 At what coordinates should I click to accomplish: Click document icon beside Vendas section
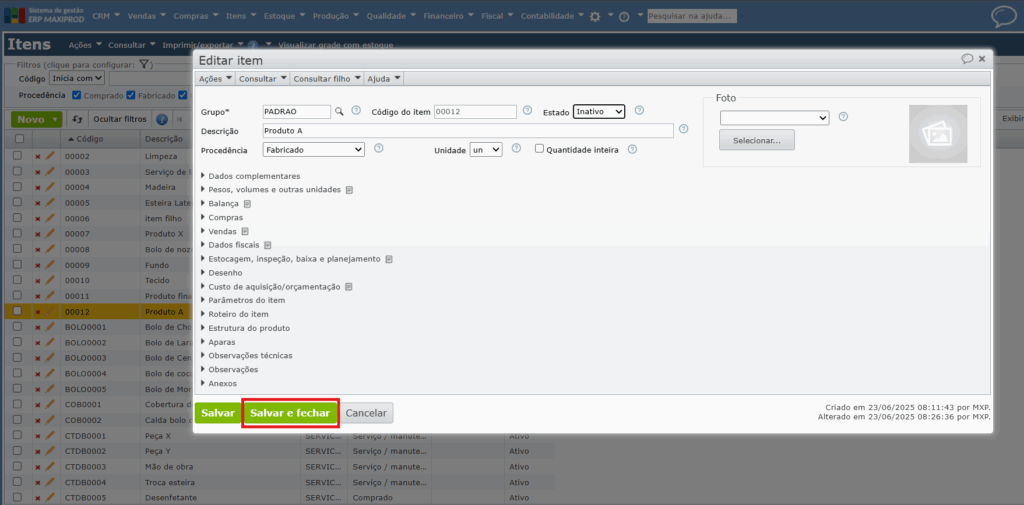(245, 231)
